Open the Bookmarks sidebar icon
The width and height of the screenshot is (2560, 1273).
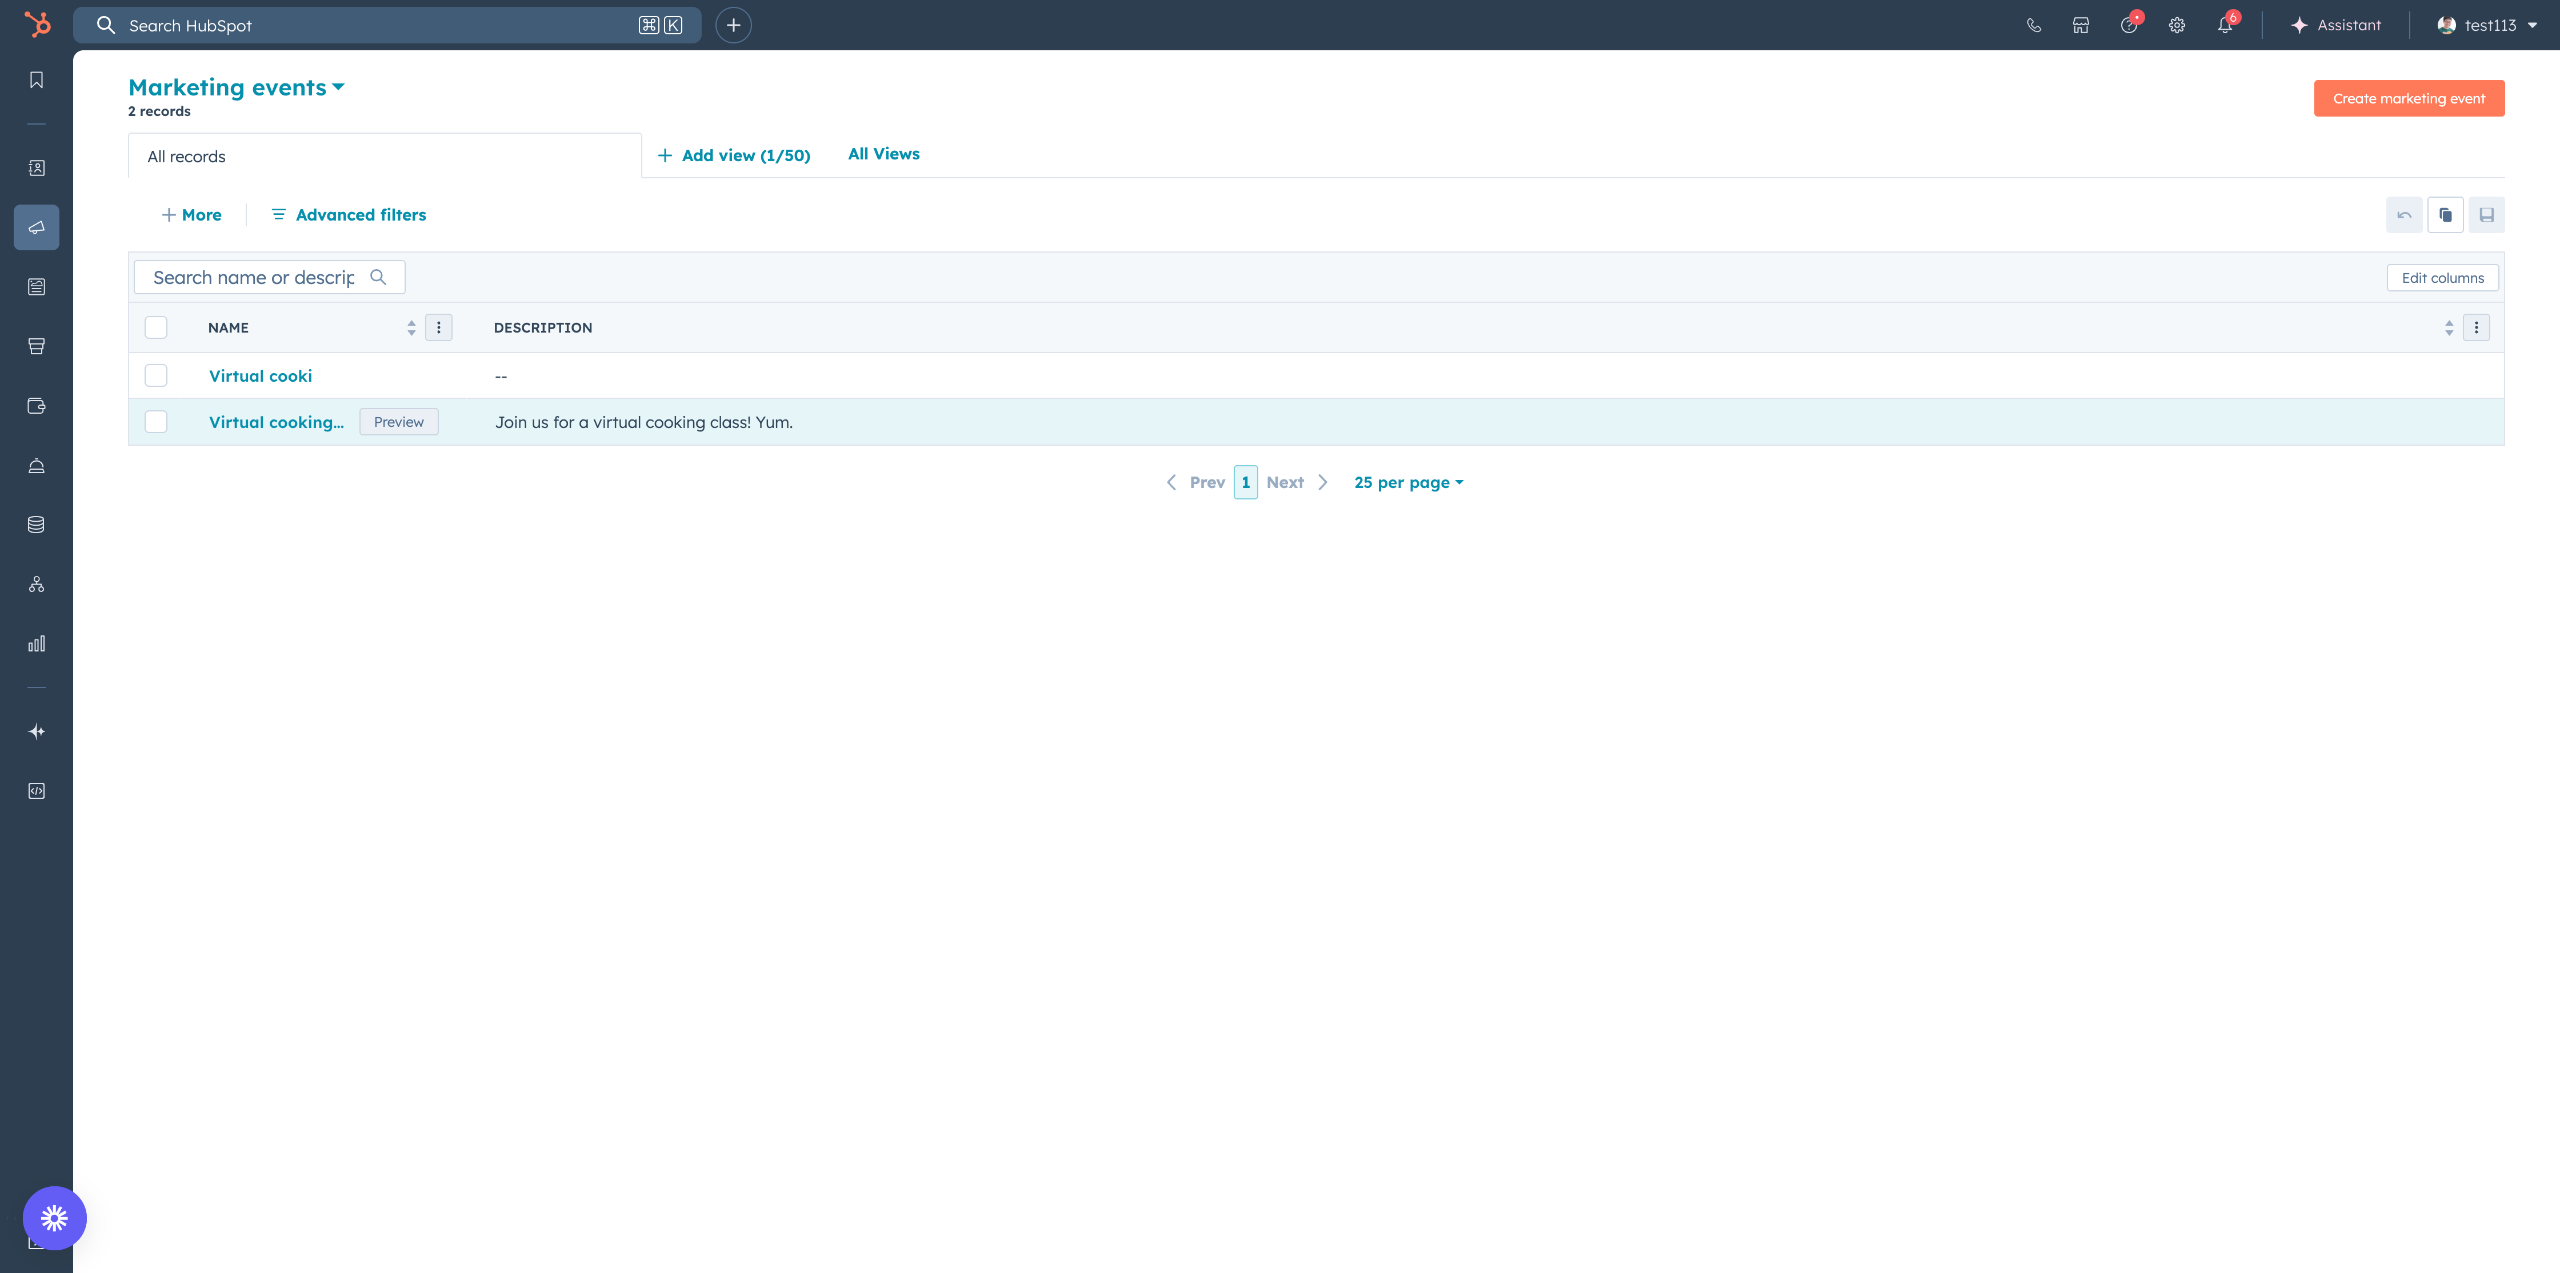[37, 80]
